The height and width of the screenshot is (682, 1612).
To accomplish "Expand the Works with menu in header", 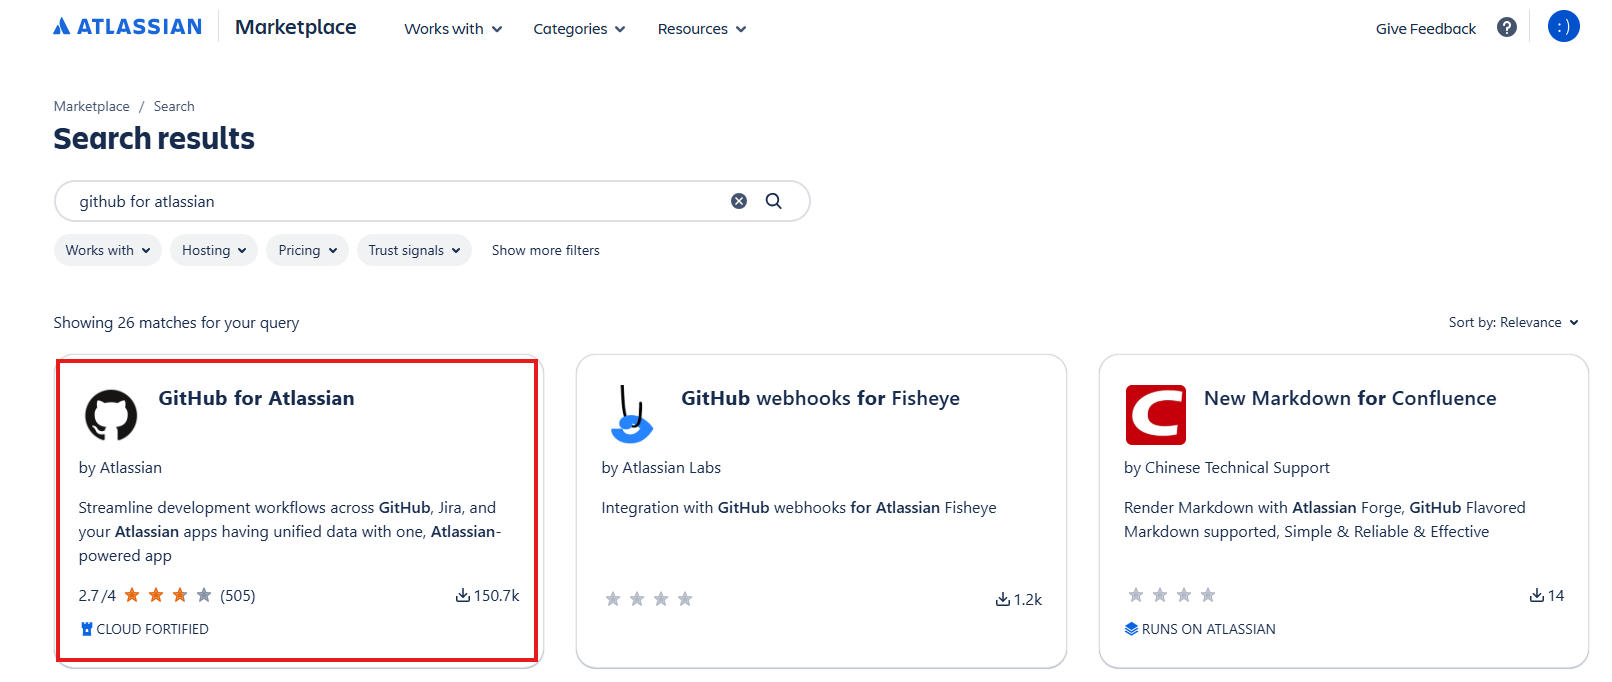I will 453,29.
